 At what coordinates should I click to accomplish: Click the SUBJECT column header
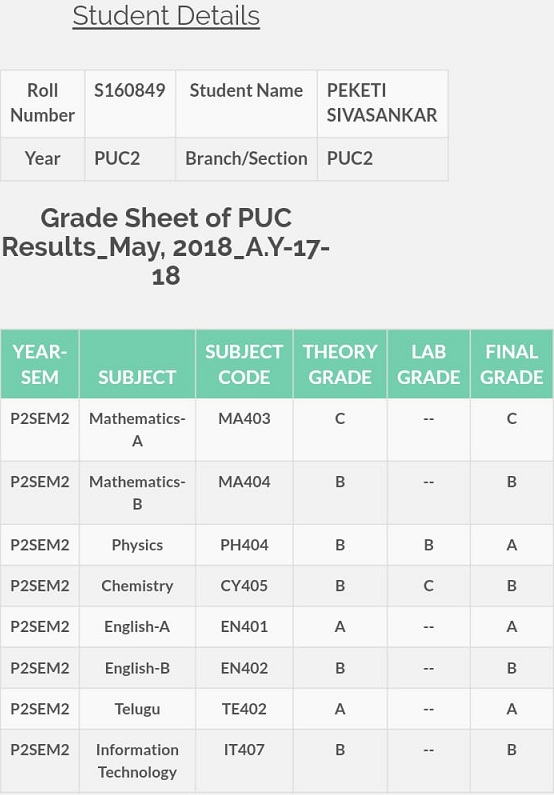(137, 364)
